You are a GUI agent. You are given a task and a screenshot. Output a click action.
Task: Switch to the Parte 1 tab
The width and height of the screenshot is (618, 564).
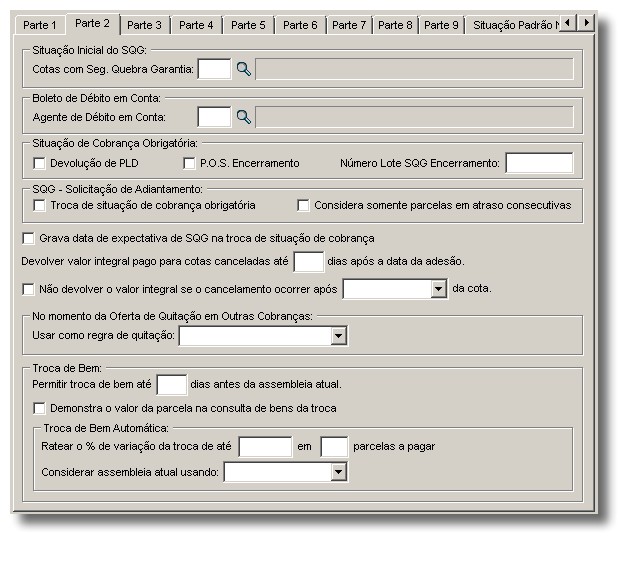[x=40, y=25]
